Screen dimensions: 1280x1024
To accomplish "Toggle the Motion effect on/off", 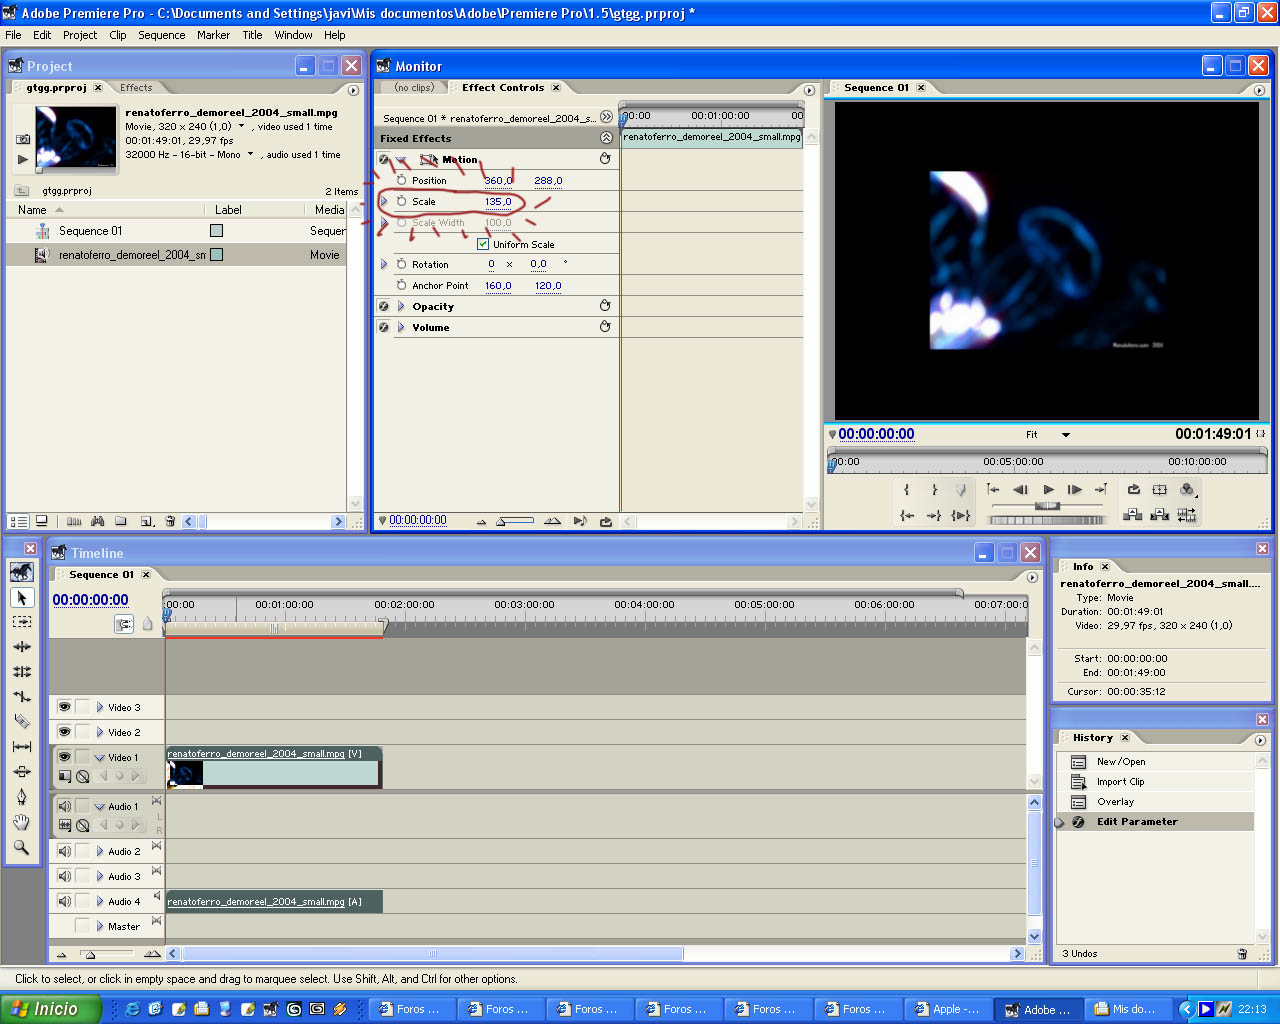I will (x=384, y=159).
